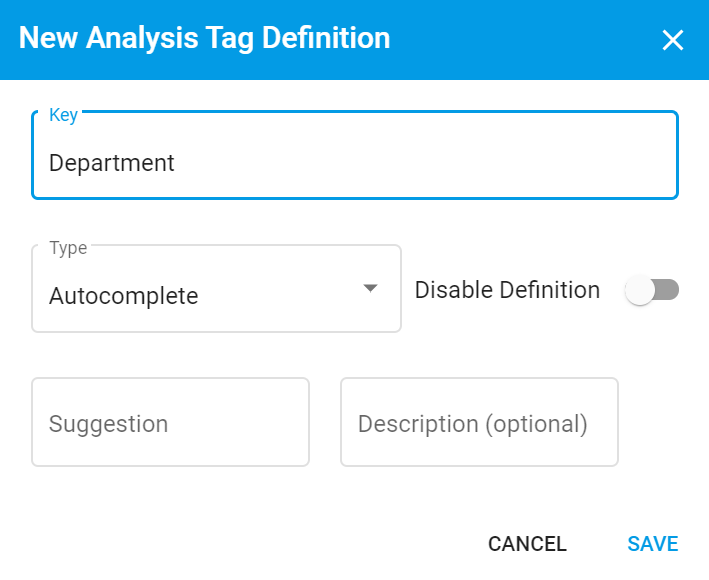This screenshot has width=709, height=580.
Task: Click the gray track of the Disable Definition toggle
Action: [667, 290]
